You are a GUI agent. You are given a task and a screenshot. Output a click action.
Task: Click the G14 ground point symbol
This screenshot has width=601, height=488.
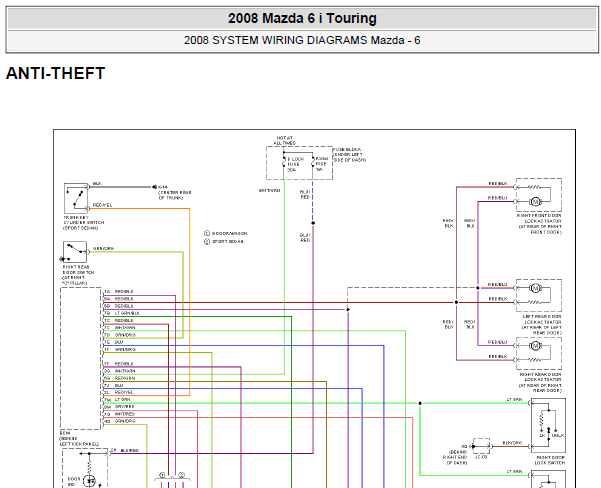pyautogui.click(x=154, y=187)
